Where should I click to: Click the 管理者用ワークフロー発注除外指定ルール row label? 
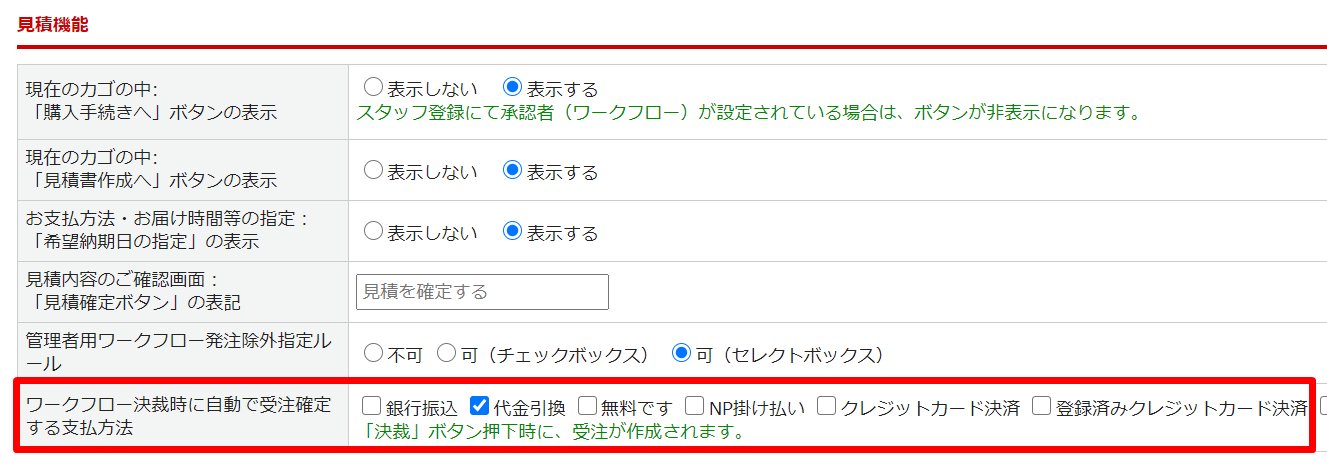click(177, 353)
